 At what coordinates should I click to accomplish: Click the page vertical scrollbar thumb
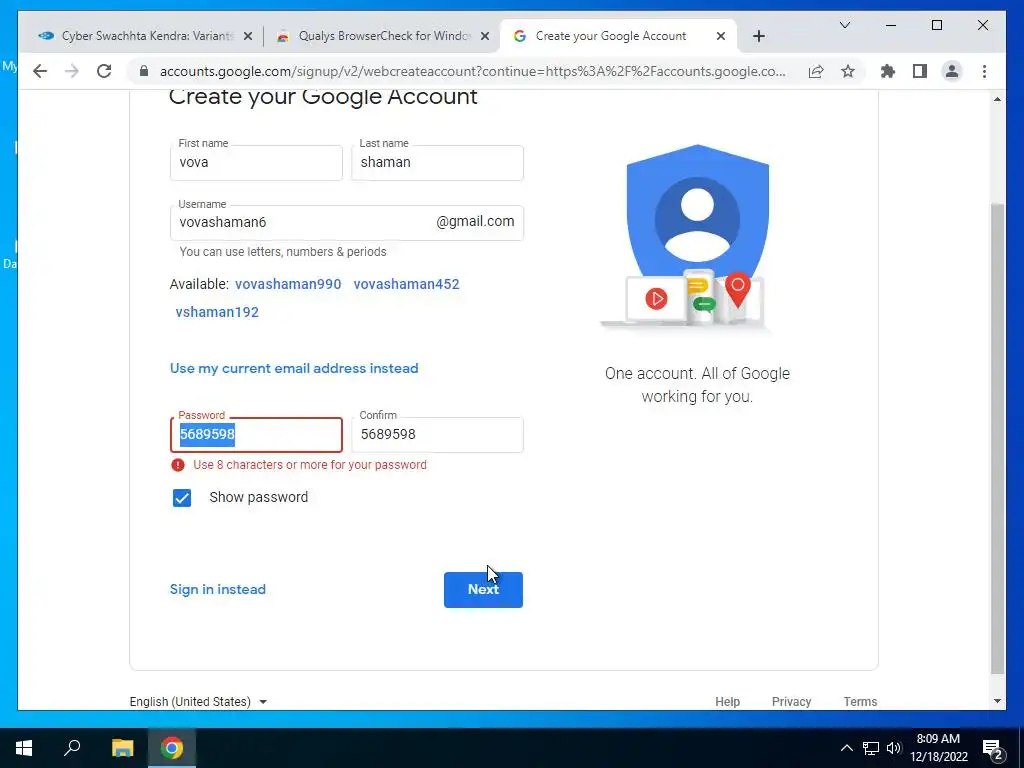tap(997, 438)
